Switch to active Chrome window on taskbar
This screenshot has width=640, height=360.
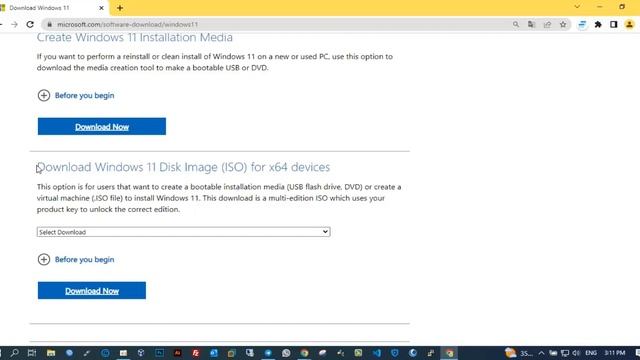point(449,353)
